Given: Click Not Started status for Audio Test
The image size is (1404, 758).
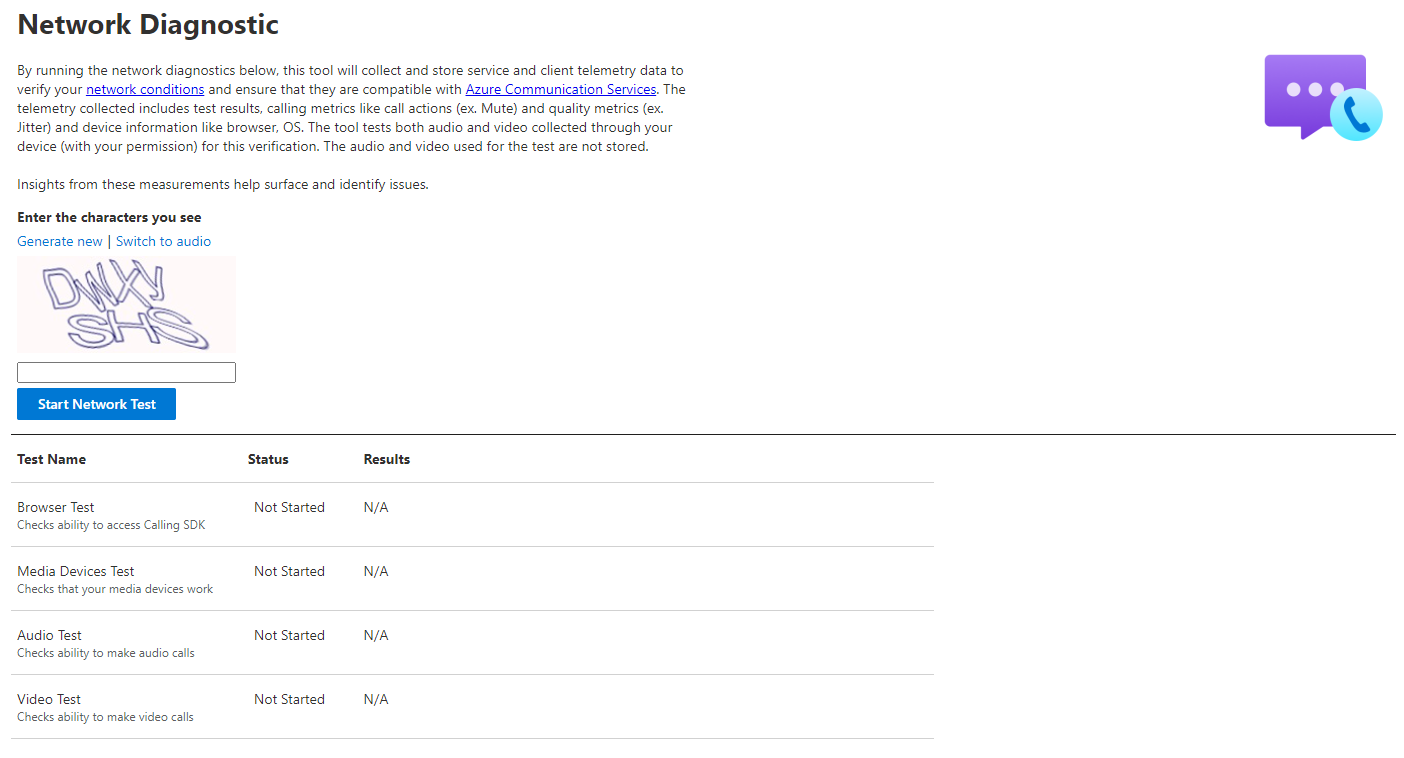Looking at the screenshot, I should pos(289,635).
